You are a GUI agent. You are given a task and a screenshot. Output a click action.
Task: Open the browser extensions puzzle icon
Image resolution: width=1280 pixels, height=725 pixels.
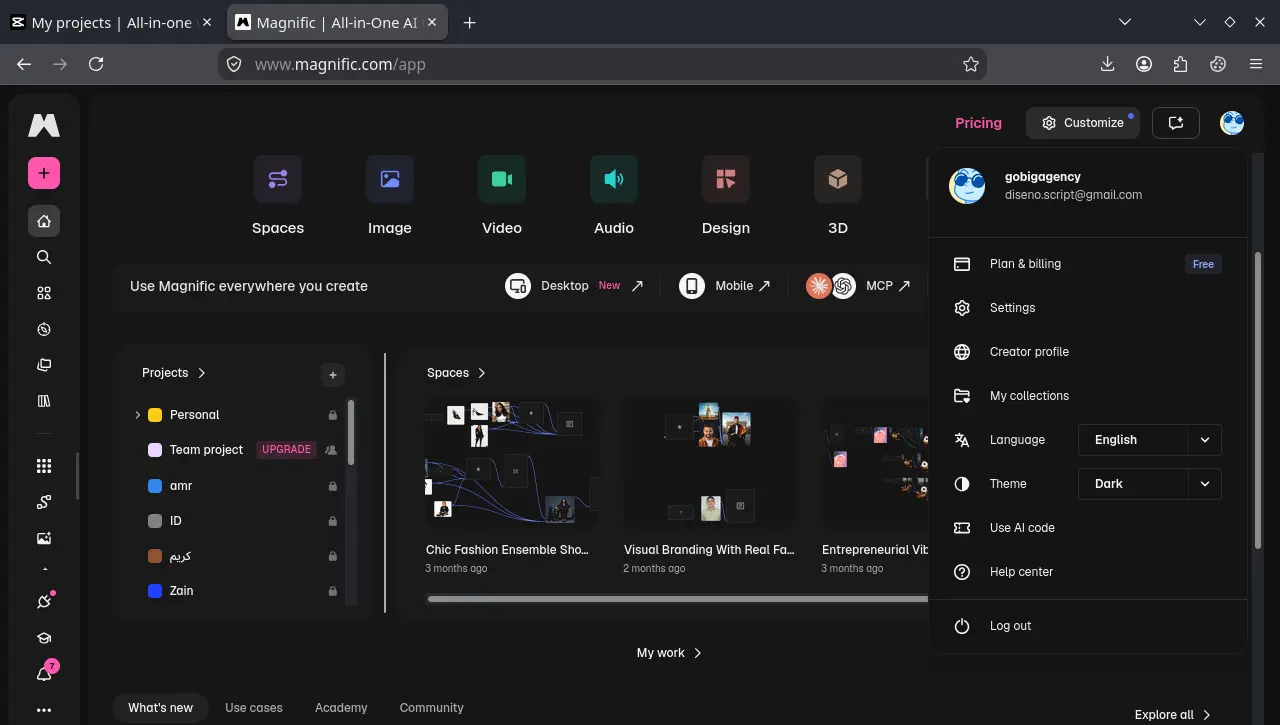1181,64
